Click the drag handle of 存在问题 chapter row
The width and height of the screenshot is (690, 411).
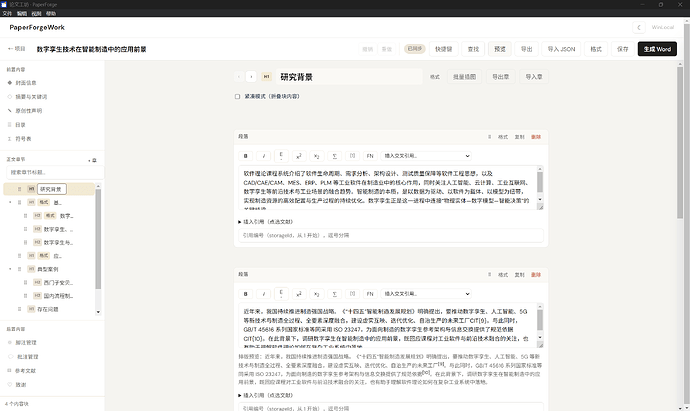click(19, 309)
